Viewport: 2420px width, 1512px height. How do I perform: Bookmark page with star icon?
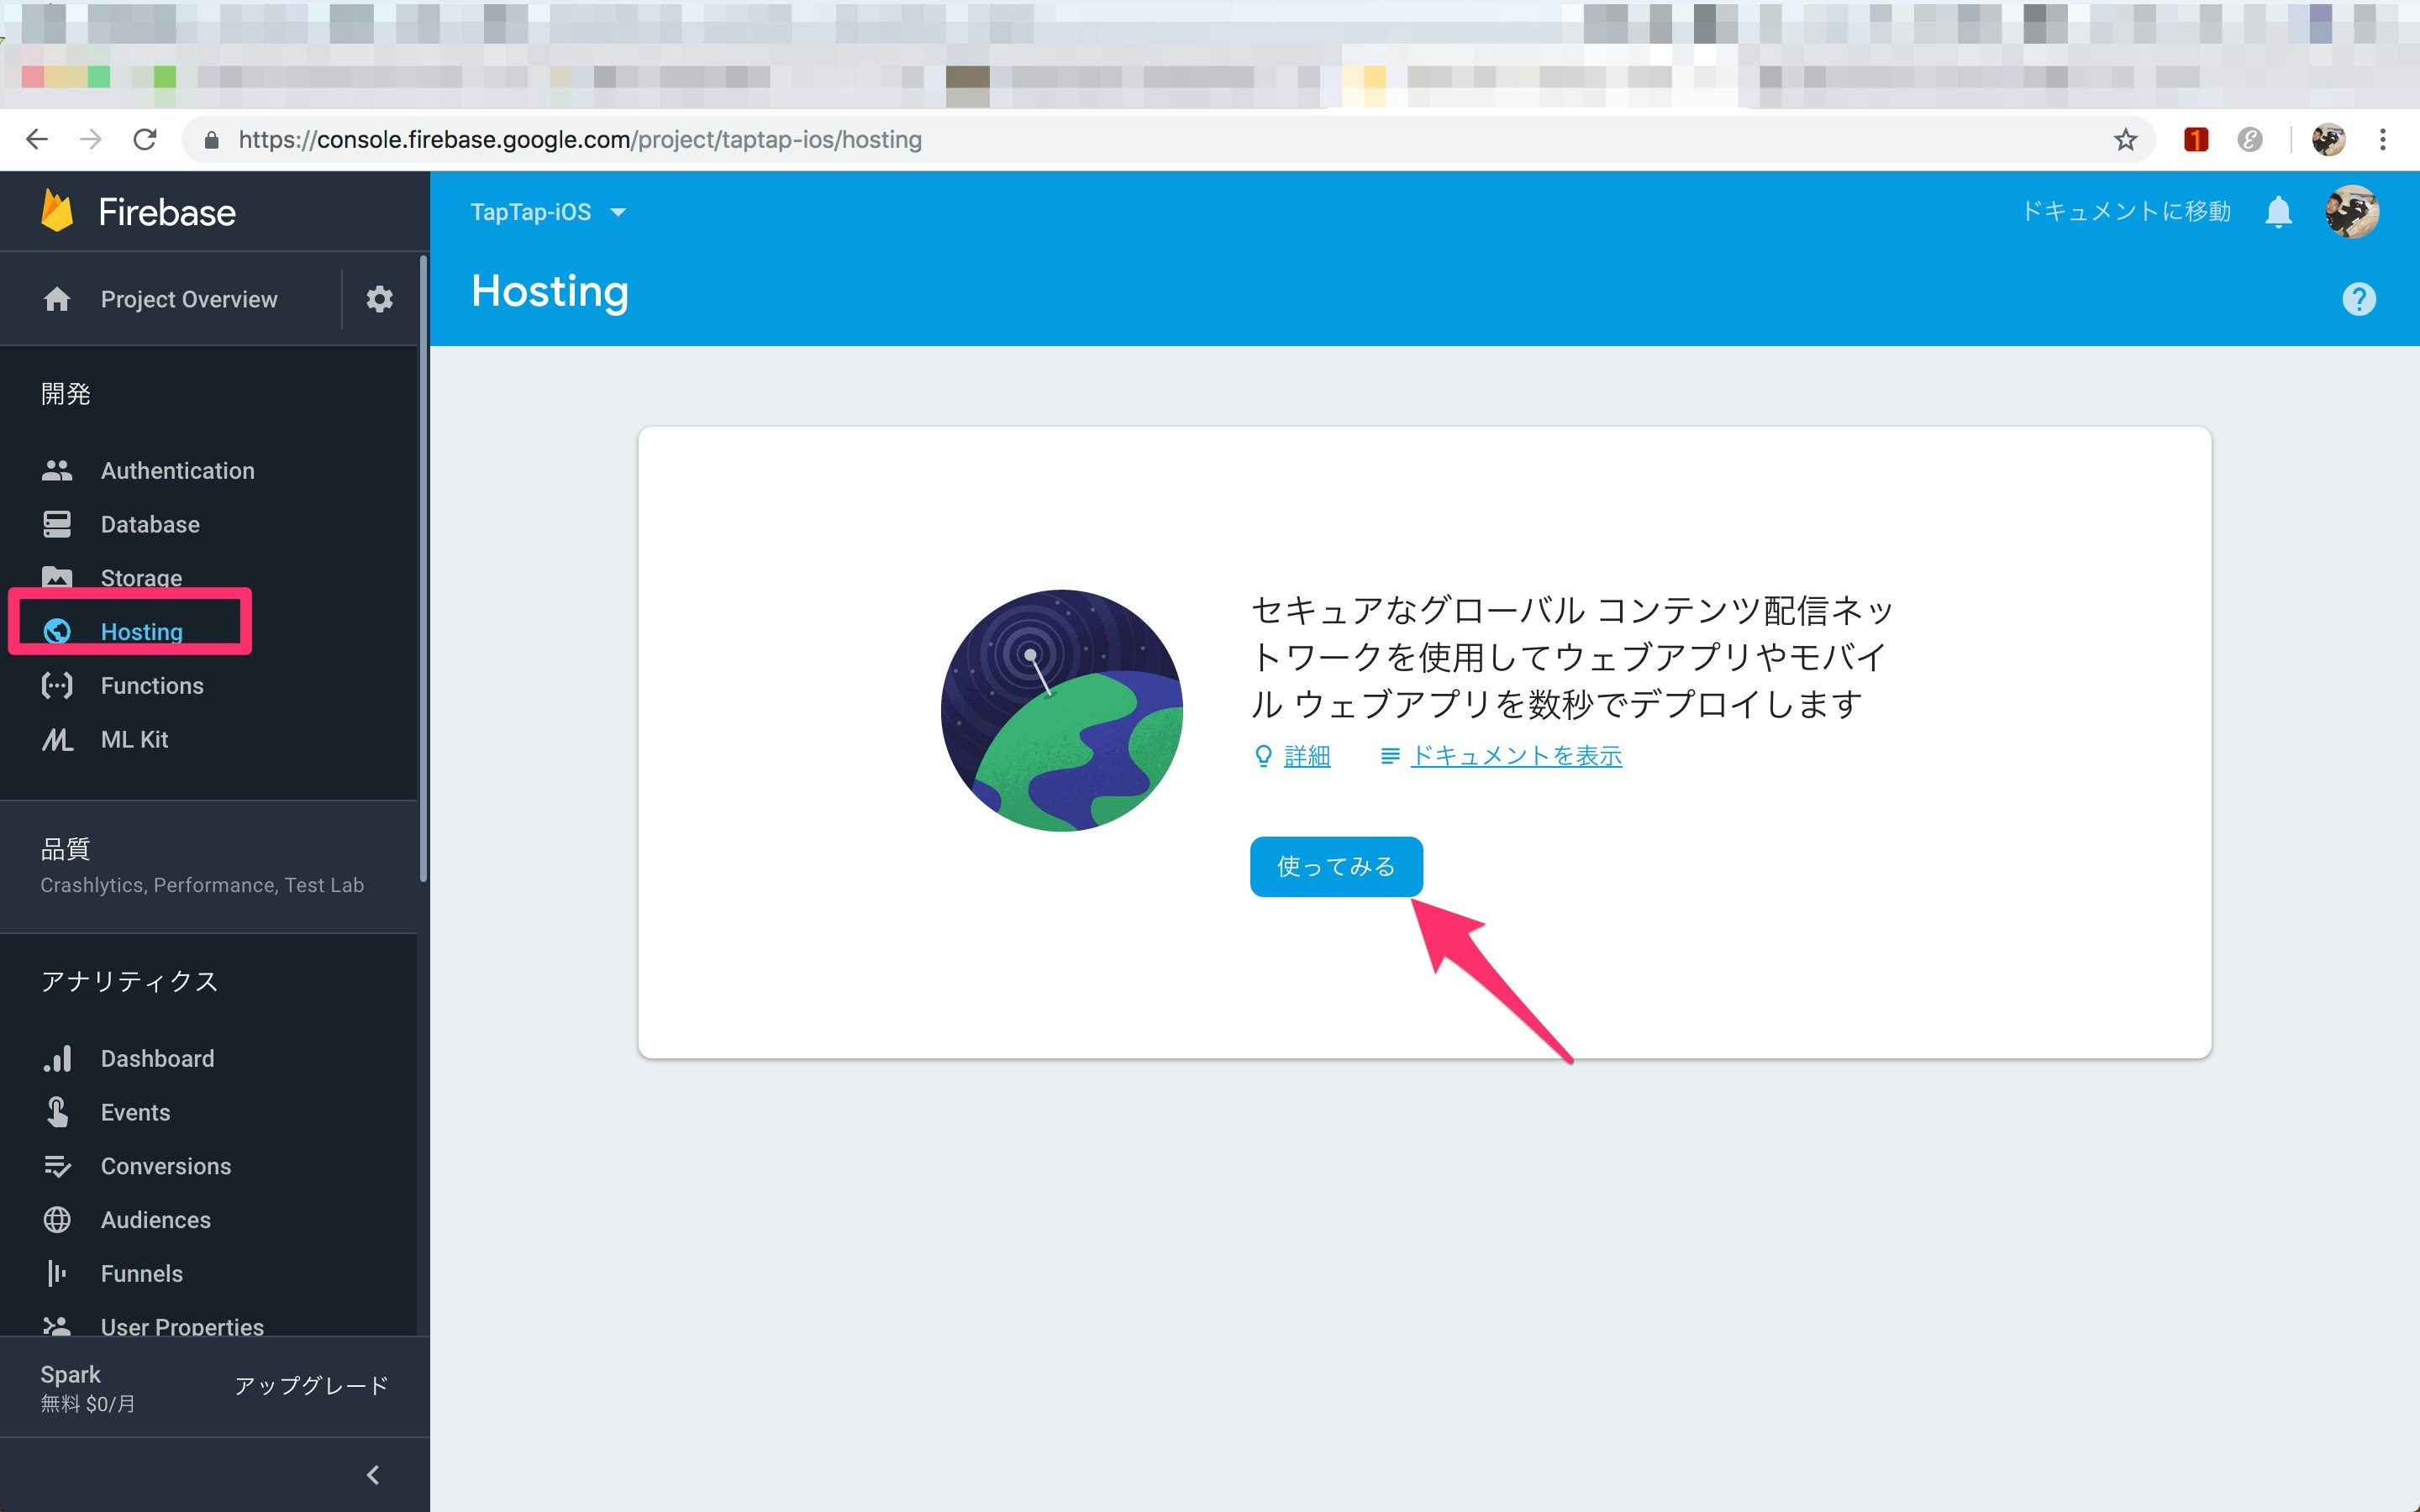pos(2125,140)
